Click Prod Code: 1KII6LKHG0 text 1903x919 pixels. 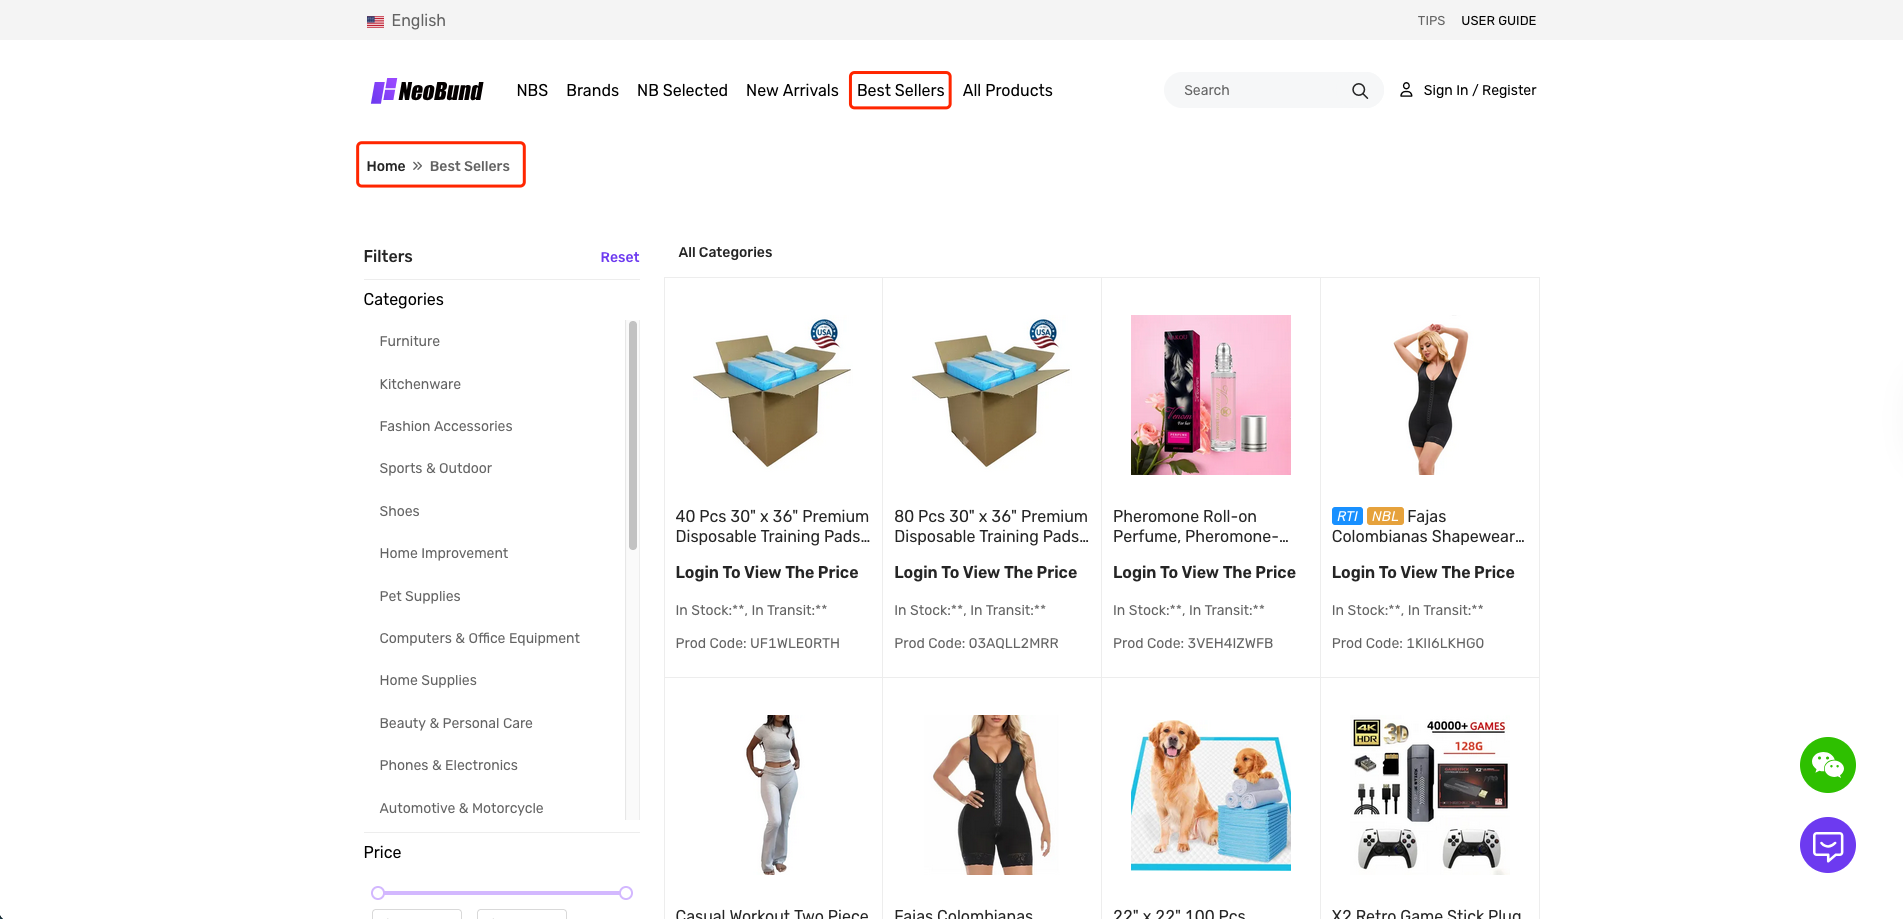coord(1408,643)
